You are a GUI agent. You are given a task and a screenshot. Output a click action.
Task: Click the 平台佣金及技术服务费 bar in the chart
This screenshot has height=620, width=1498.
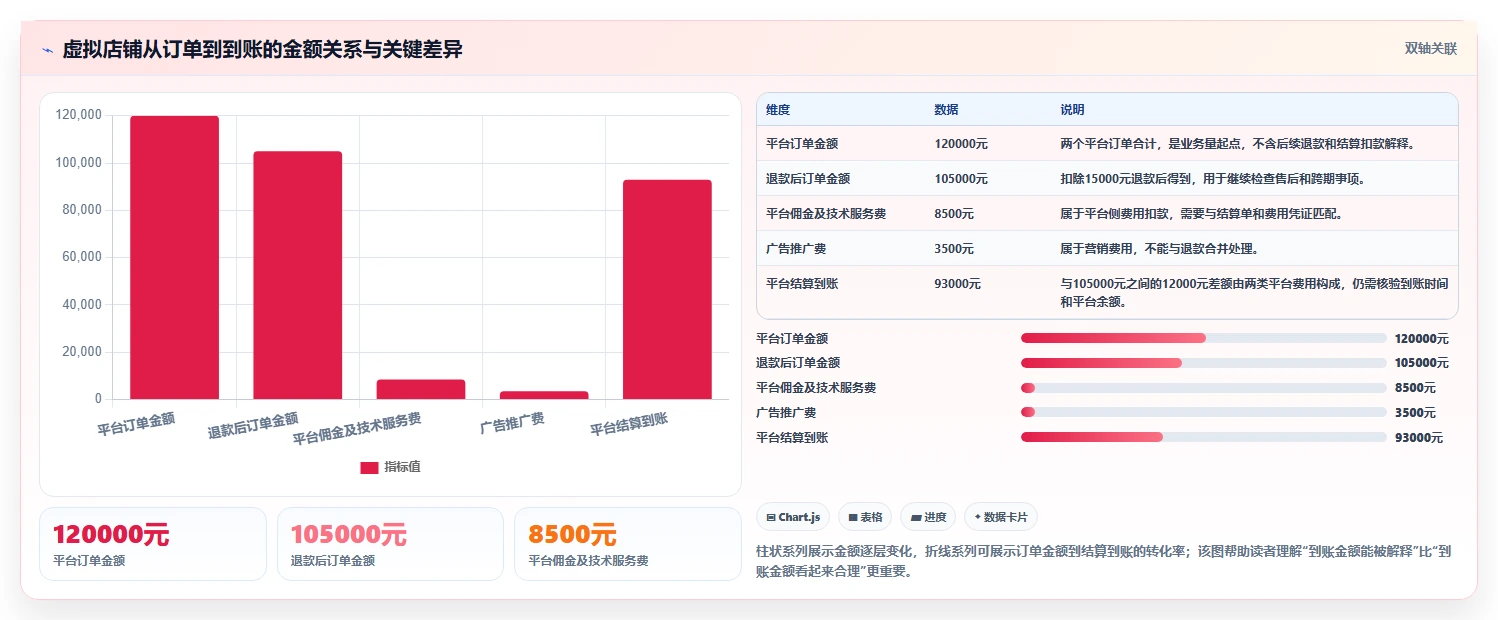[421, 389]
